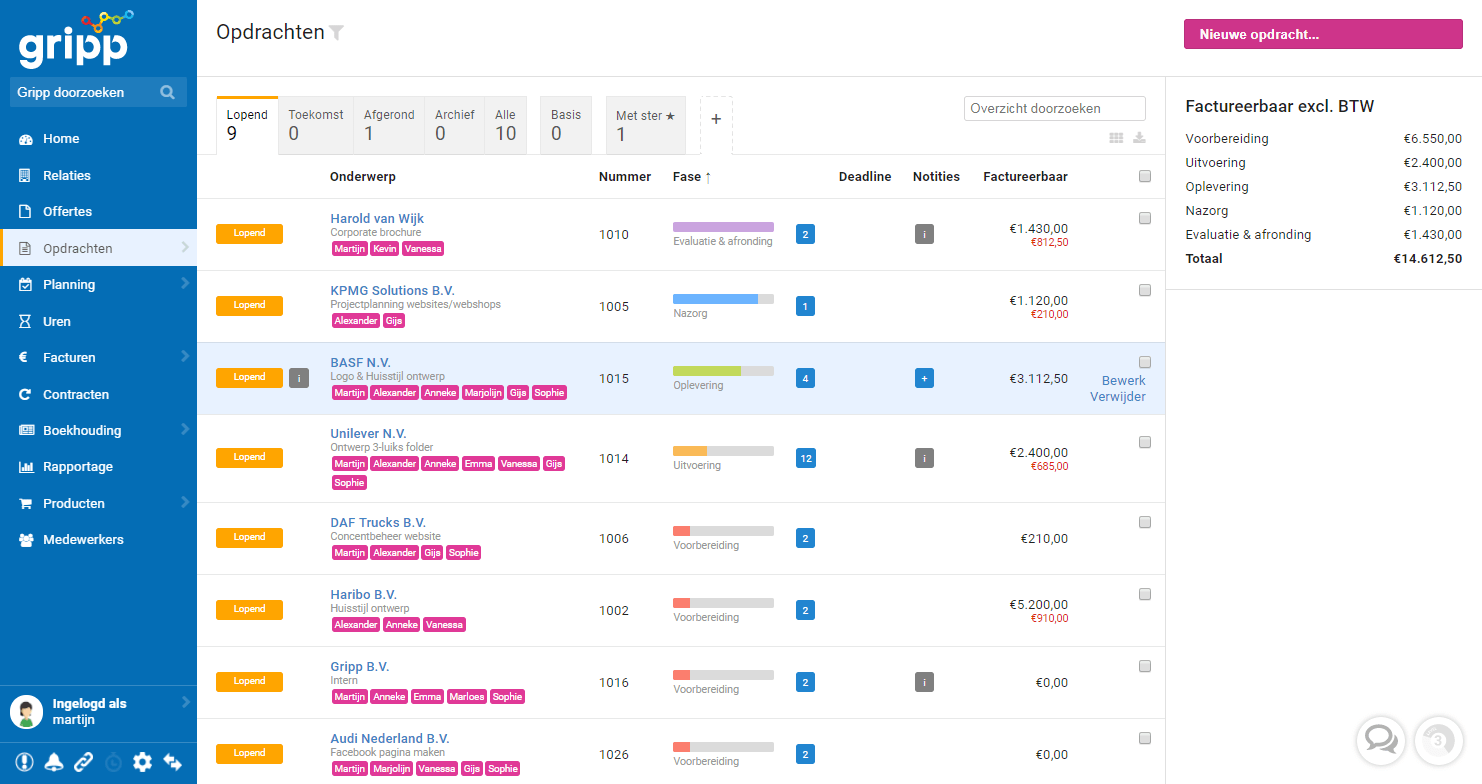
Task: Click the blue badge 1 for KPMG Solutions
Action: 806,306
